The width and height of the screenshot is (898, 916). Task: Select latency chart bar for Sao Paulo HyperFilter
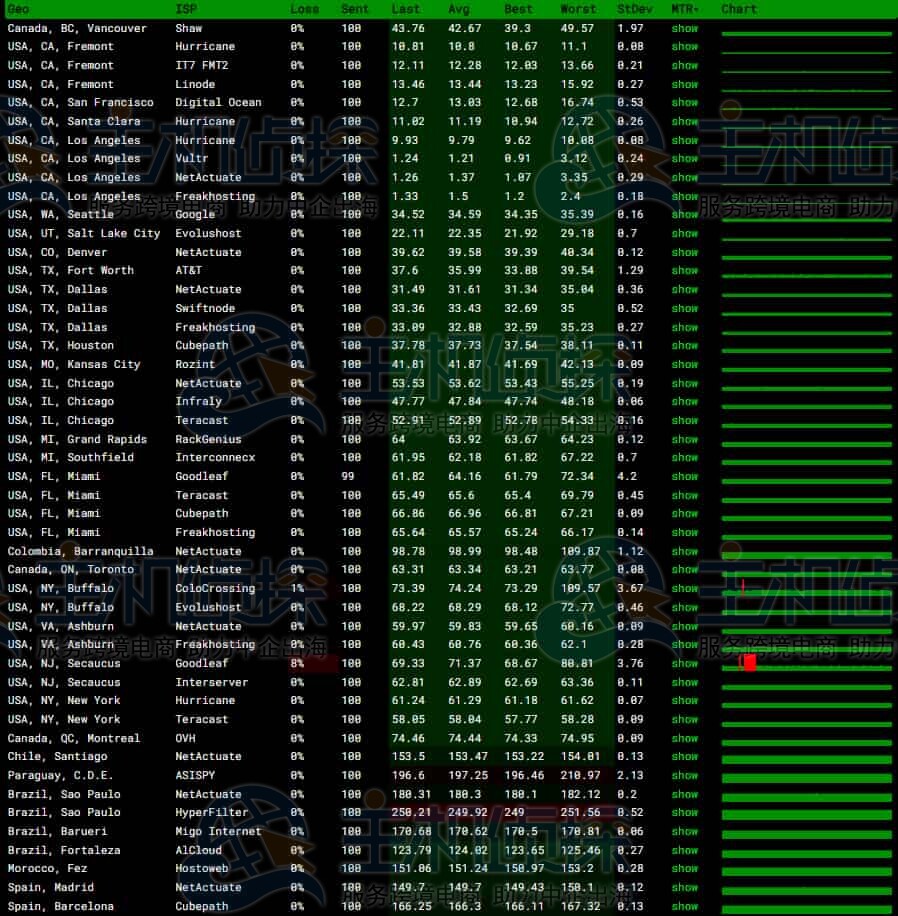[806, 814]
